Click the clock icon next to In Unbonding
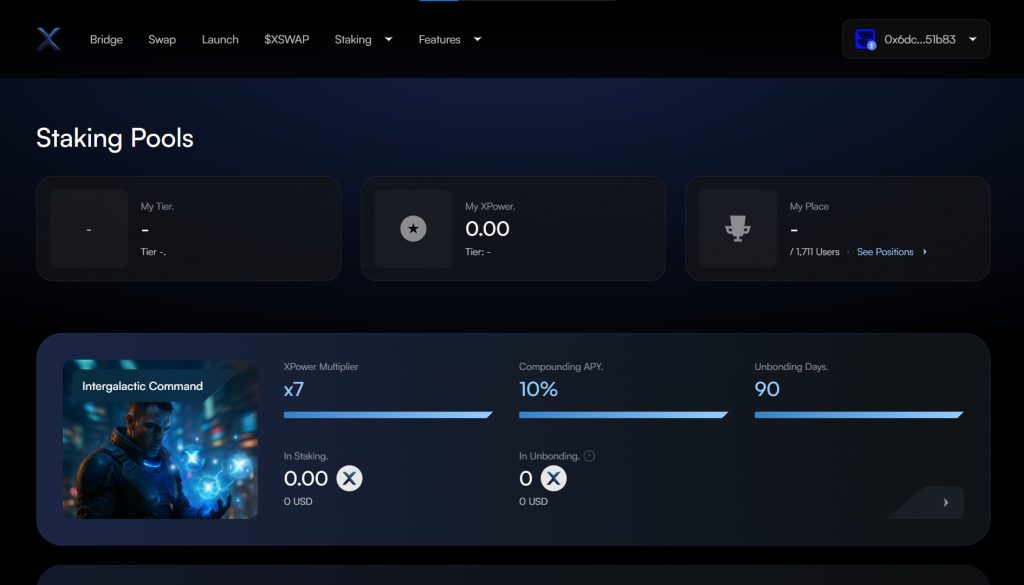Viewport: 1024px width, 585px height. click(x=589, y=456)
